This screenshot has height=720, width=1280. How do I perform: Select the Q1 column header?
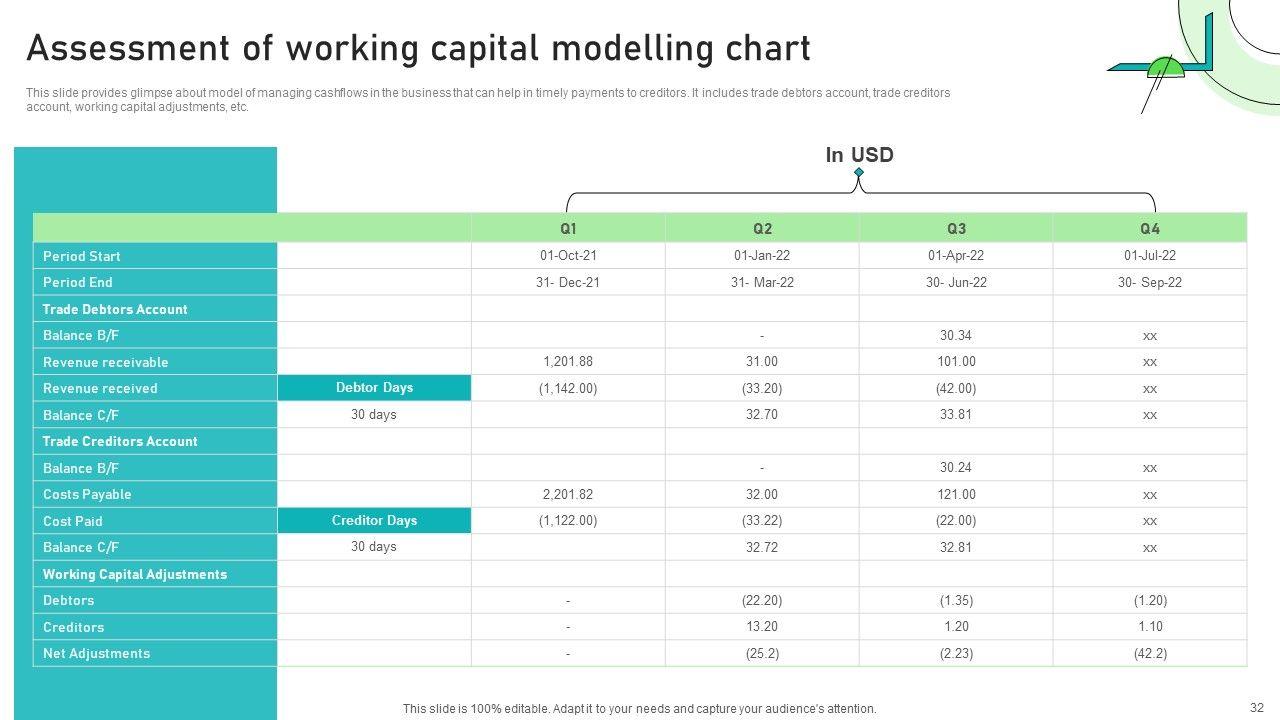click(568, 228)
